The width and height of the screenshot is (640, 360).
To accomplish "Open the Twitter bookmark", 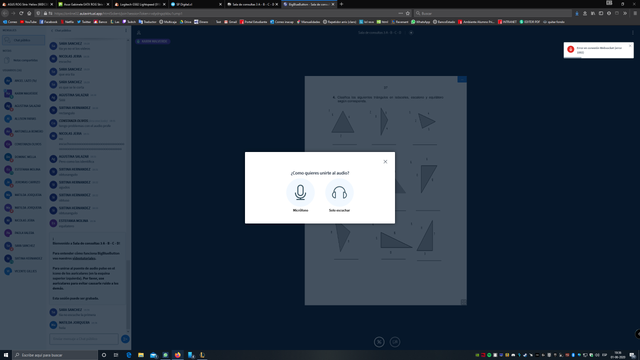I will pyautogui.click(x=84, y=22).
